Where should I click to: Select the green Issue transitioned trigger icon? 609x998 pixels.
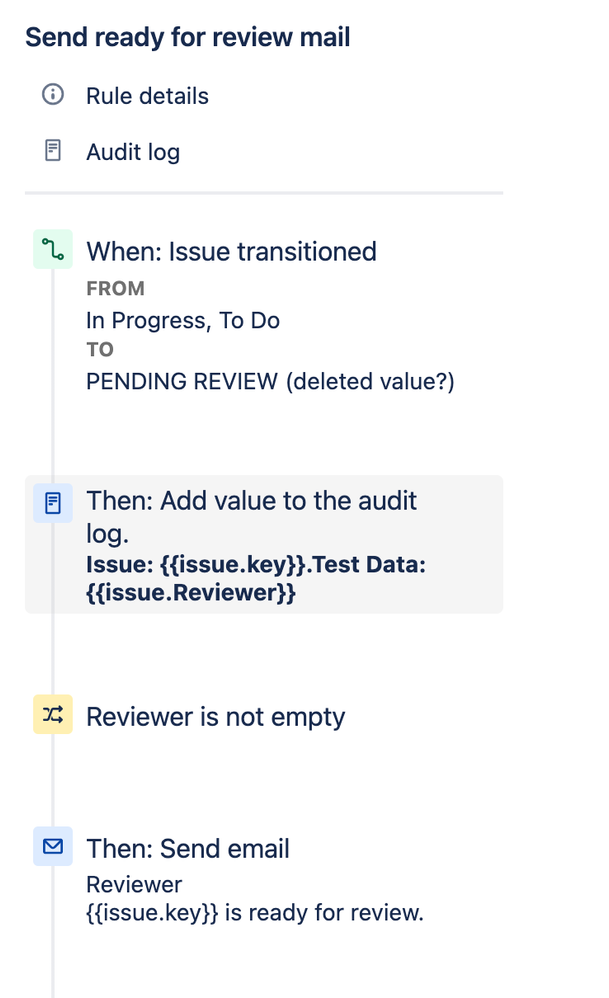point(53,249)
